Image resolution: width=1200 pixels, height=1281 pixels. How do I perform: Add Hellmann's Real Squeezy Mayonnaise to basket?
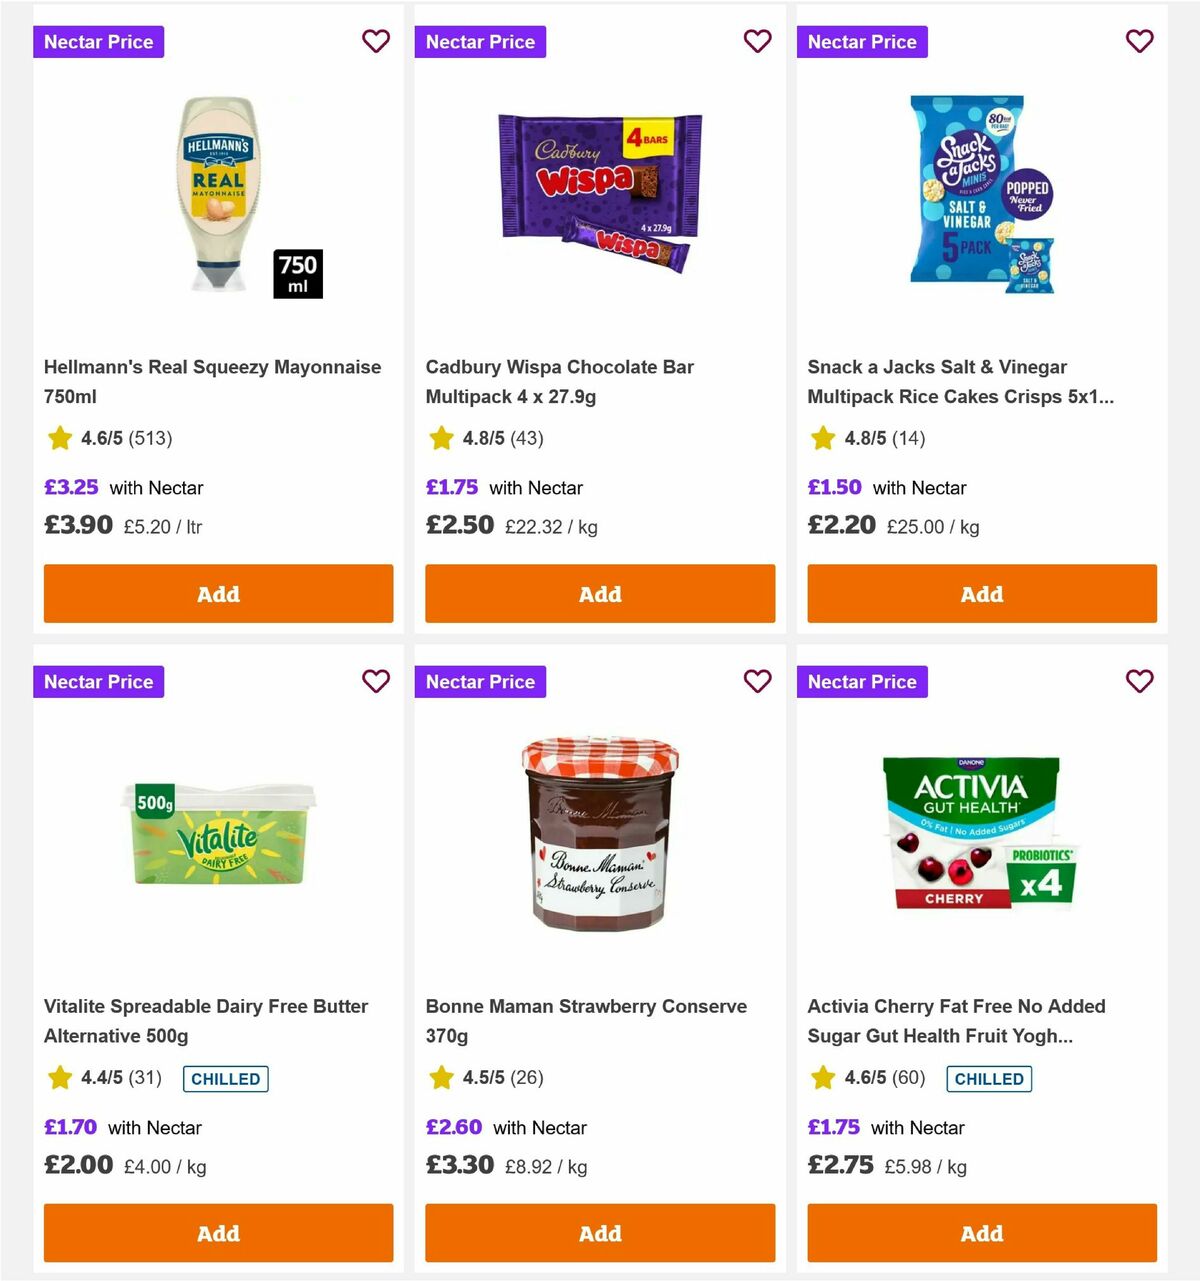pyautogui.click(x=218, y=594)
